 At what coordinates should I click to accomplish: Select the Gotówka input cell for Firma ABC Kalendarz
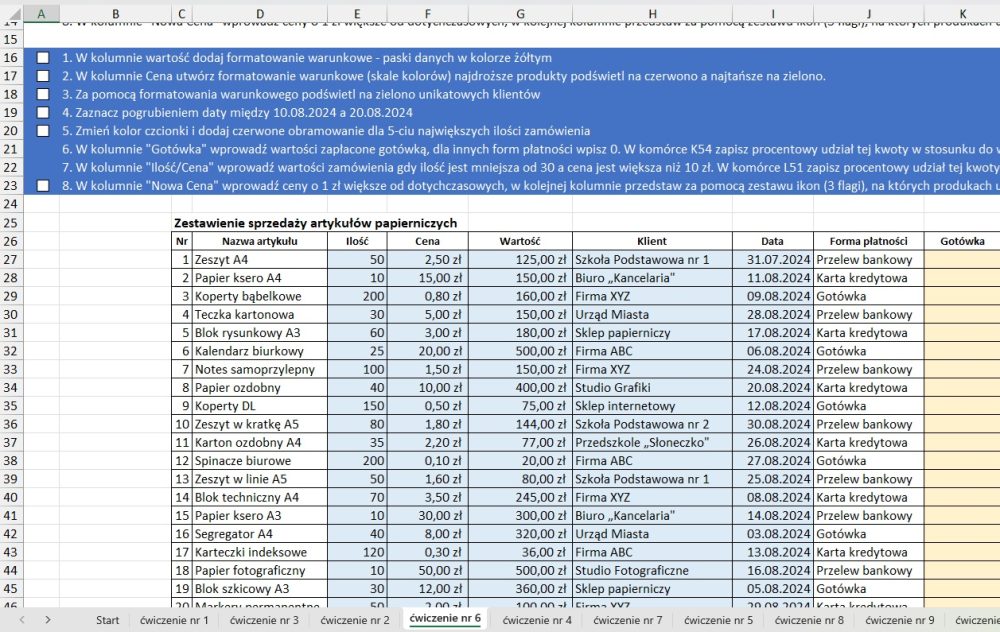962,351
